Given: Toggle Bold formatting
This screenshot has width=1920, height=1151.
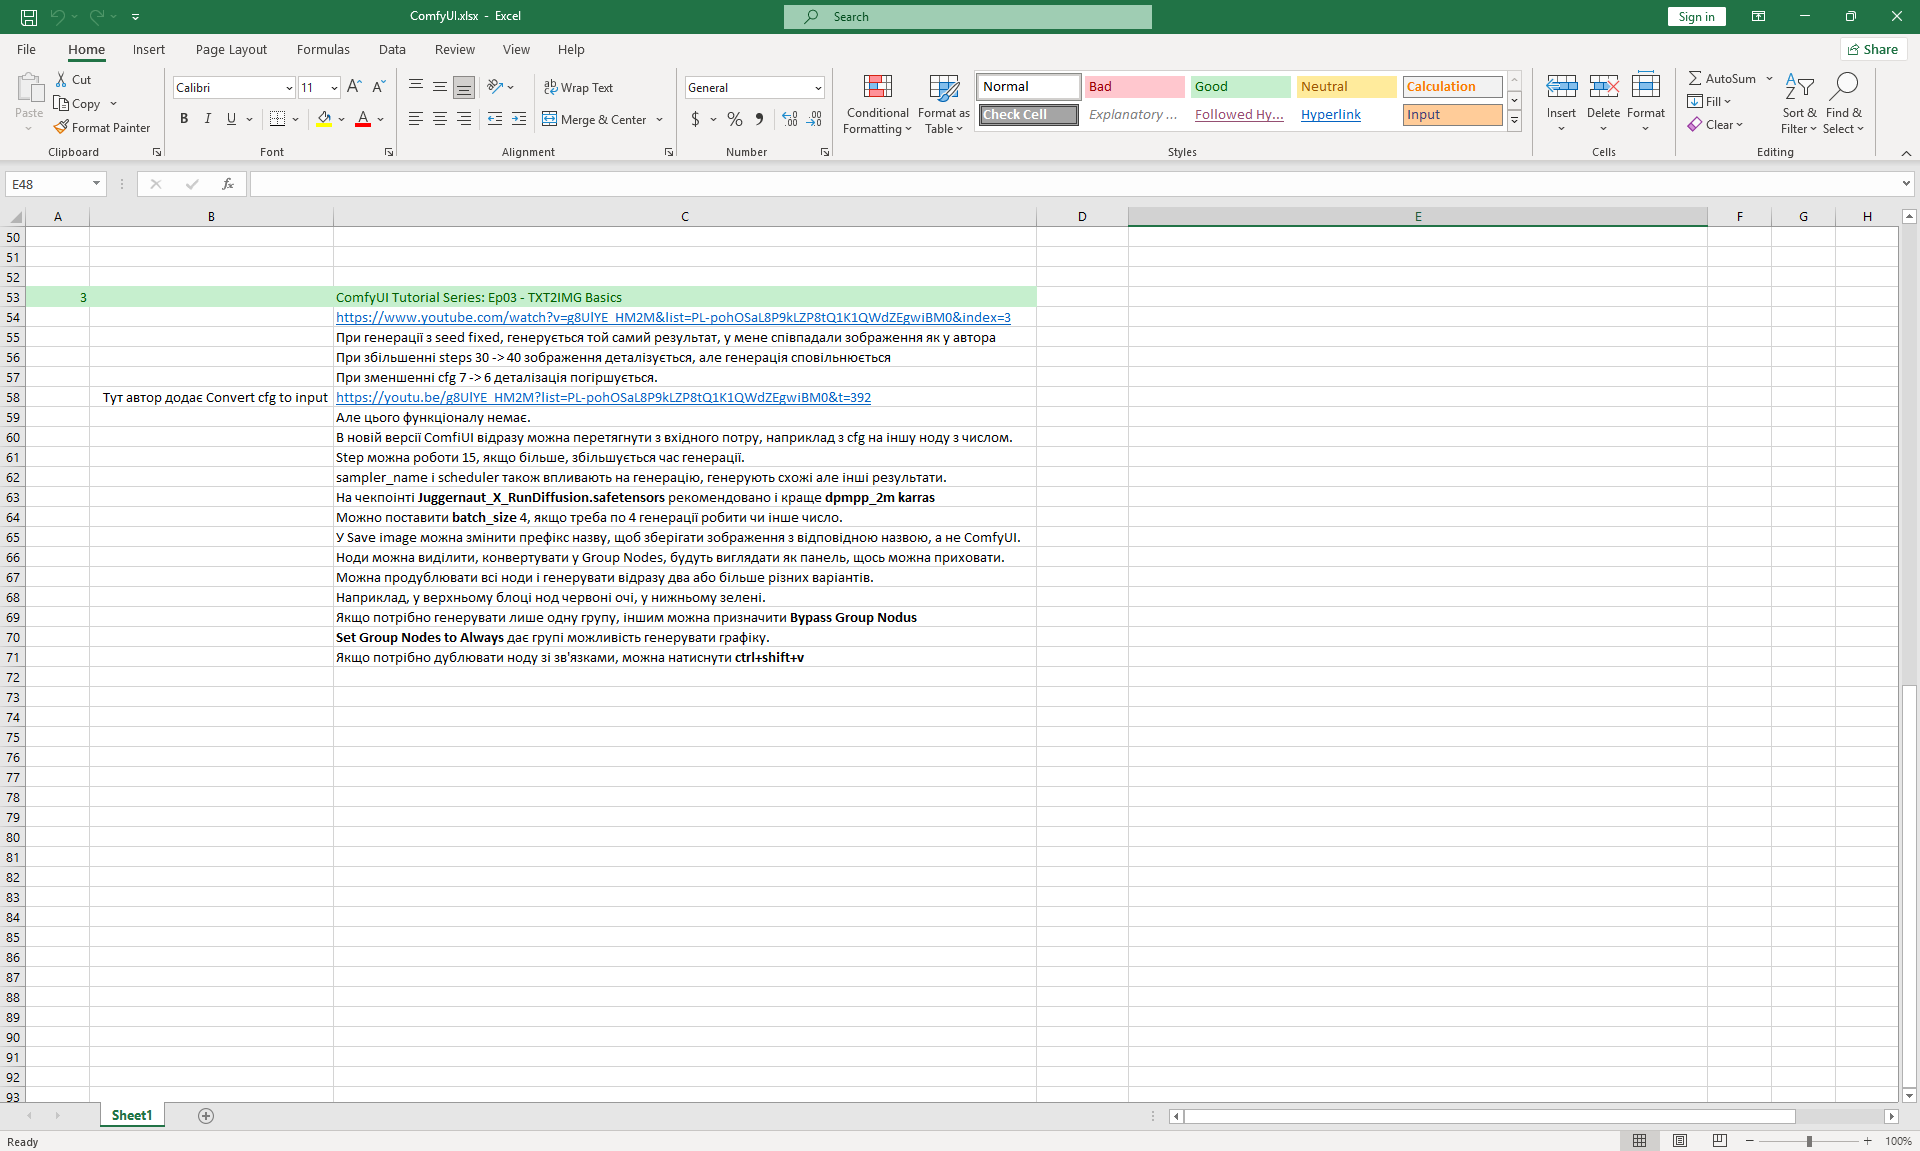Looking at the screenshot, I should [x=184, y=119].
